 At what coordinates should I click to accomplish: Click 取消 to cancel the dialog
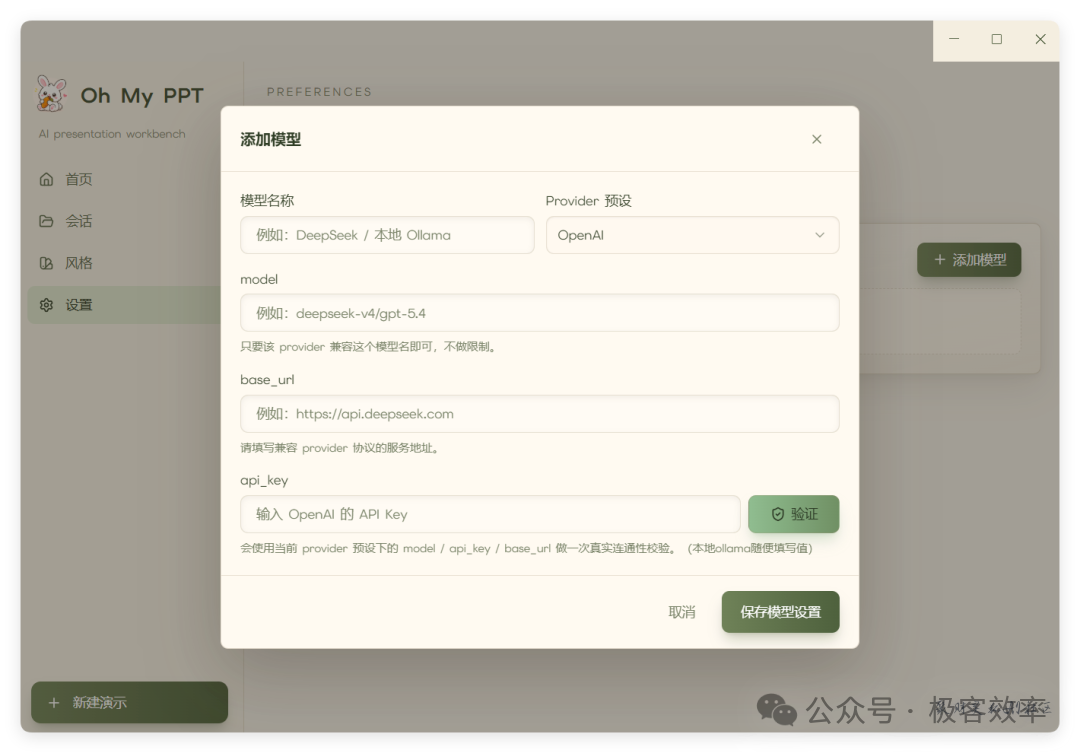coord(682,612)
